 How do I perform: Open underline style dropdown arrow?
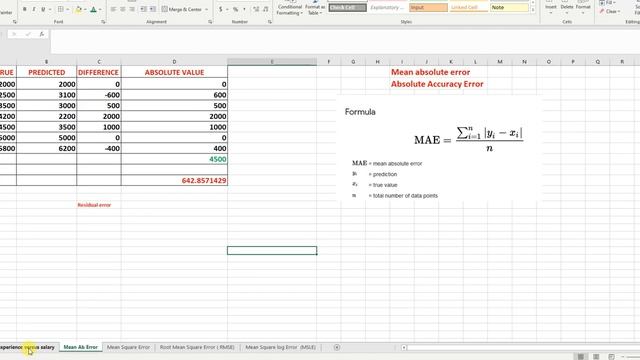(x=49, y=9)
